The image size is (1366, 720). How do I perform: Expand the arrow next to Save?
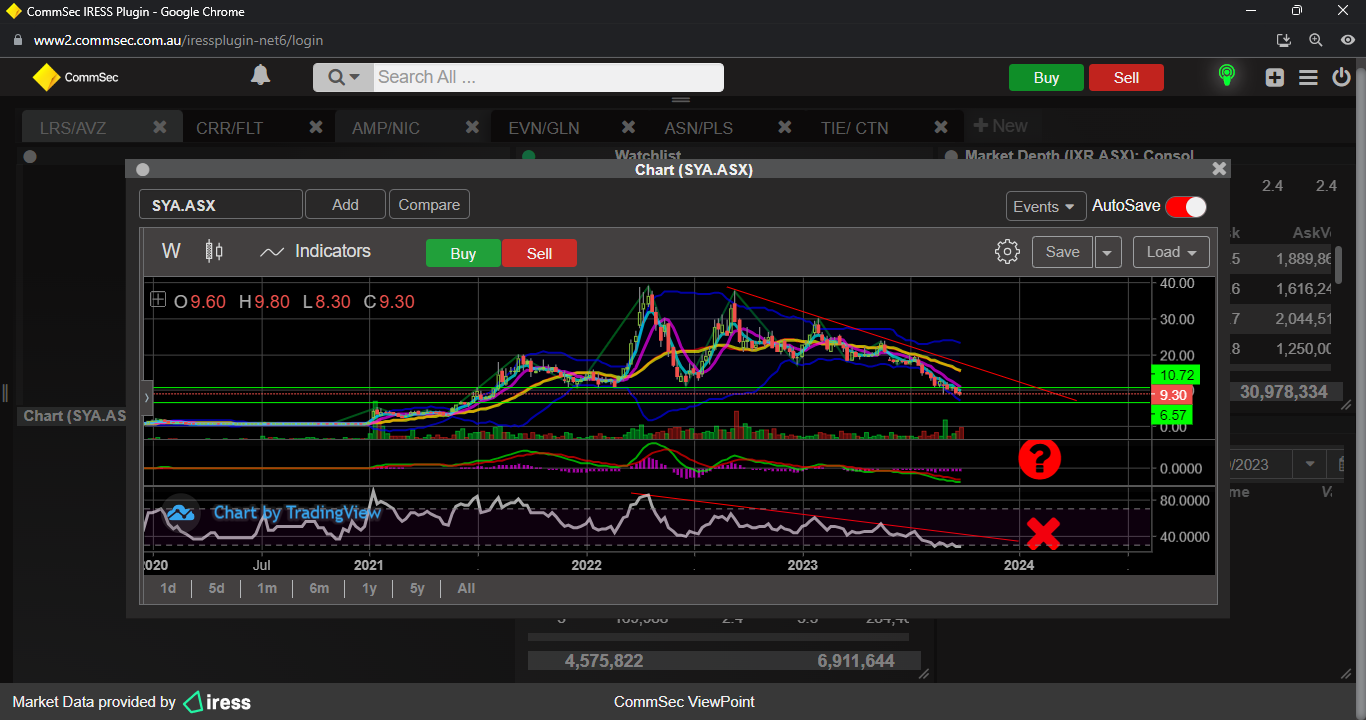1108,252
